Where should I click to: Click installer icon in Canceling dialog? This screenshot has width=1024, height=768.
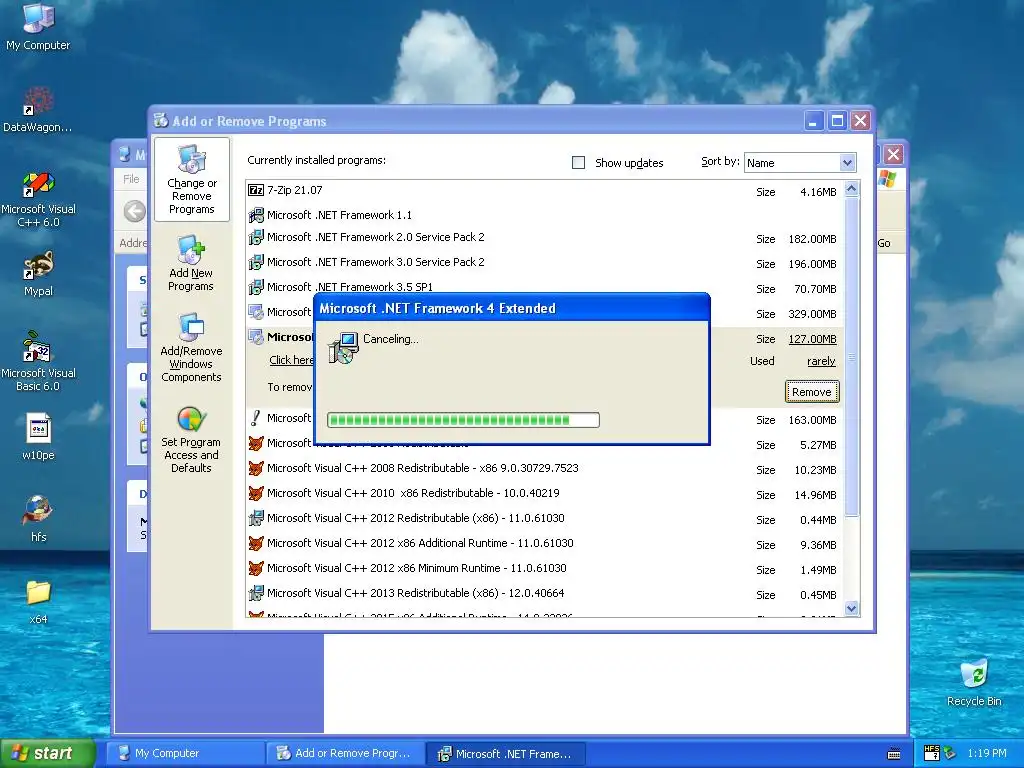click(x=343, y=347)
